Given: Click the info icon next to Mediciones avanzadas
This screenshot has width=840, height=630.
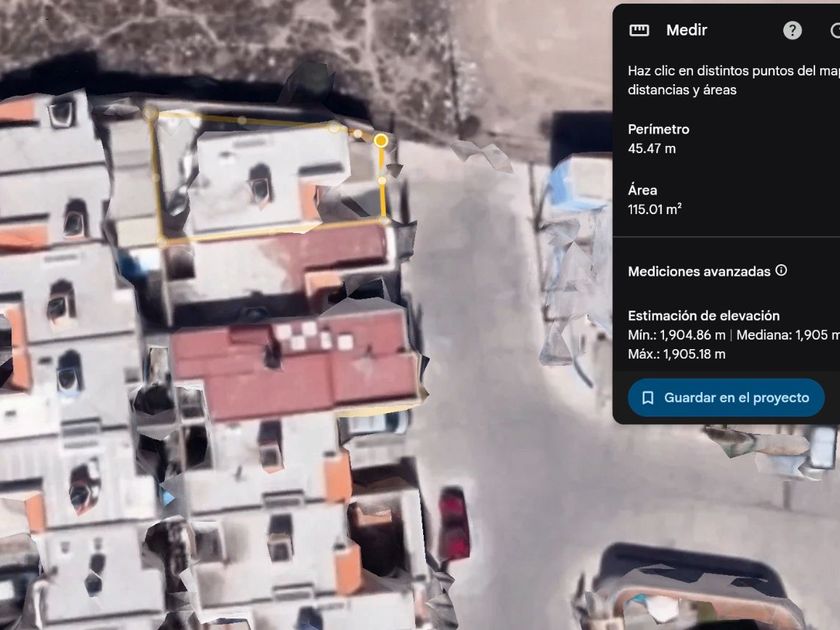Looking at the screenshot, I should (x=781, y=270).
